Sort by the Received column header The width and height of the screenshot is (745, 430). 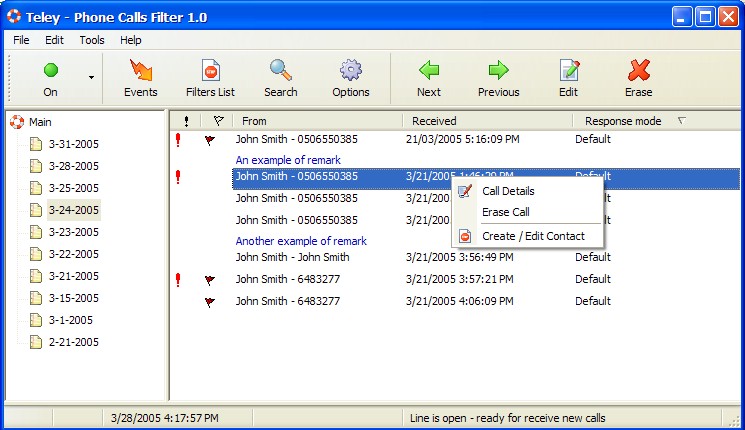coord(488,121)
